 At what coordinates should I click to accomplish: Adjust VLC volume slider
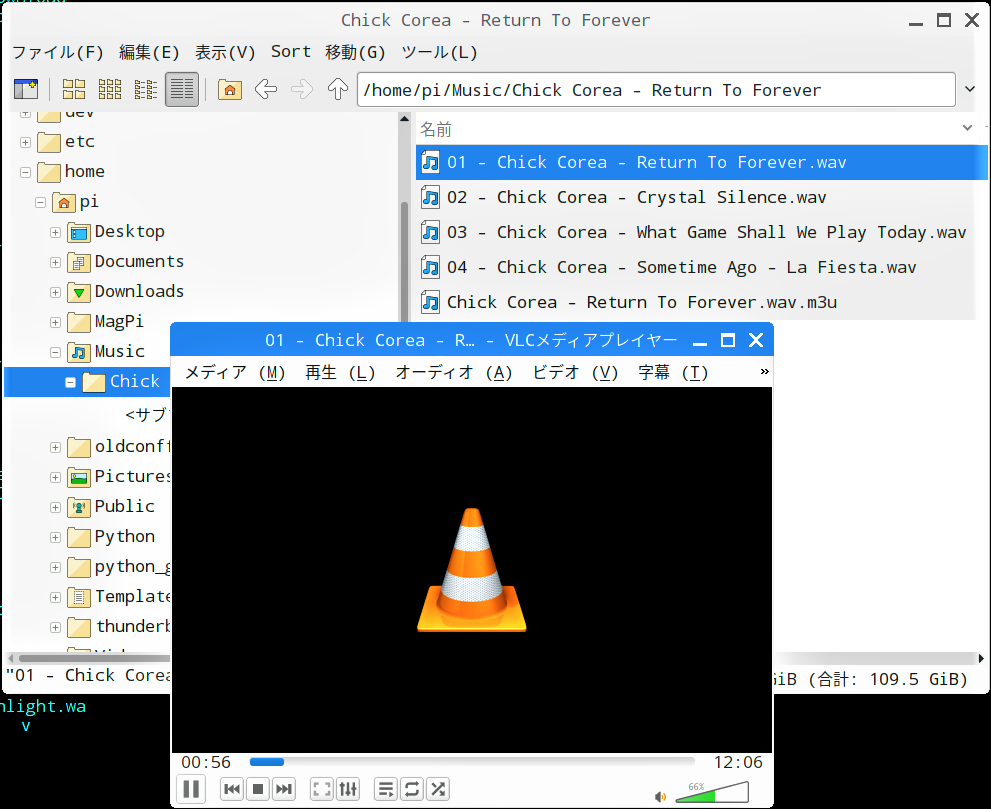coord(712,793)
